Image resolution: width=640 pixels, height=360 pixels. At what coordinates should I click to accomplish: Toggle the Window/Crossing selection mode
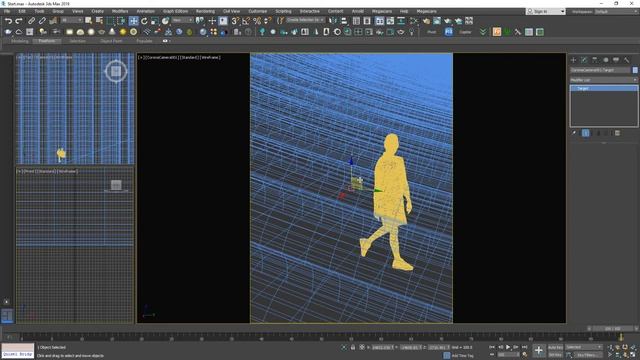click(x=121, y=21)
